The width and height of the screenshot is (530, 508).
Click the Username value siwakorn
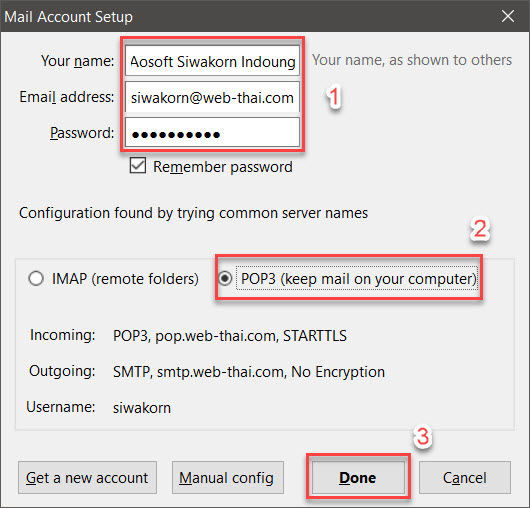[x=142, y=408]
